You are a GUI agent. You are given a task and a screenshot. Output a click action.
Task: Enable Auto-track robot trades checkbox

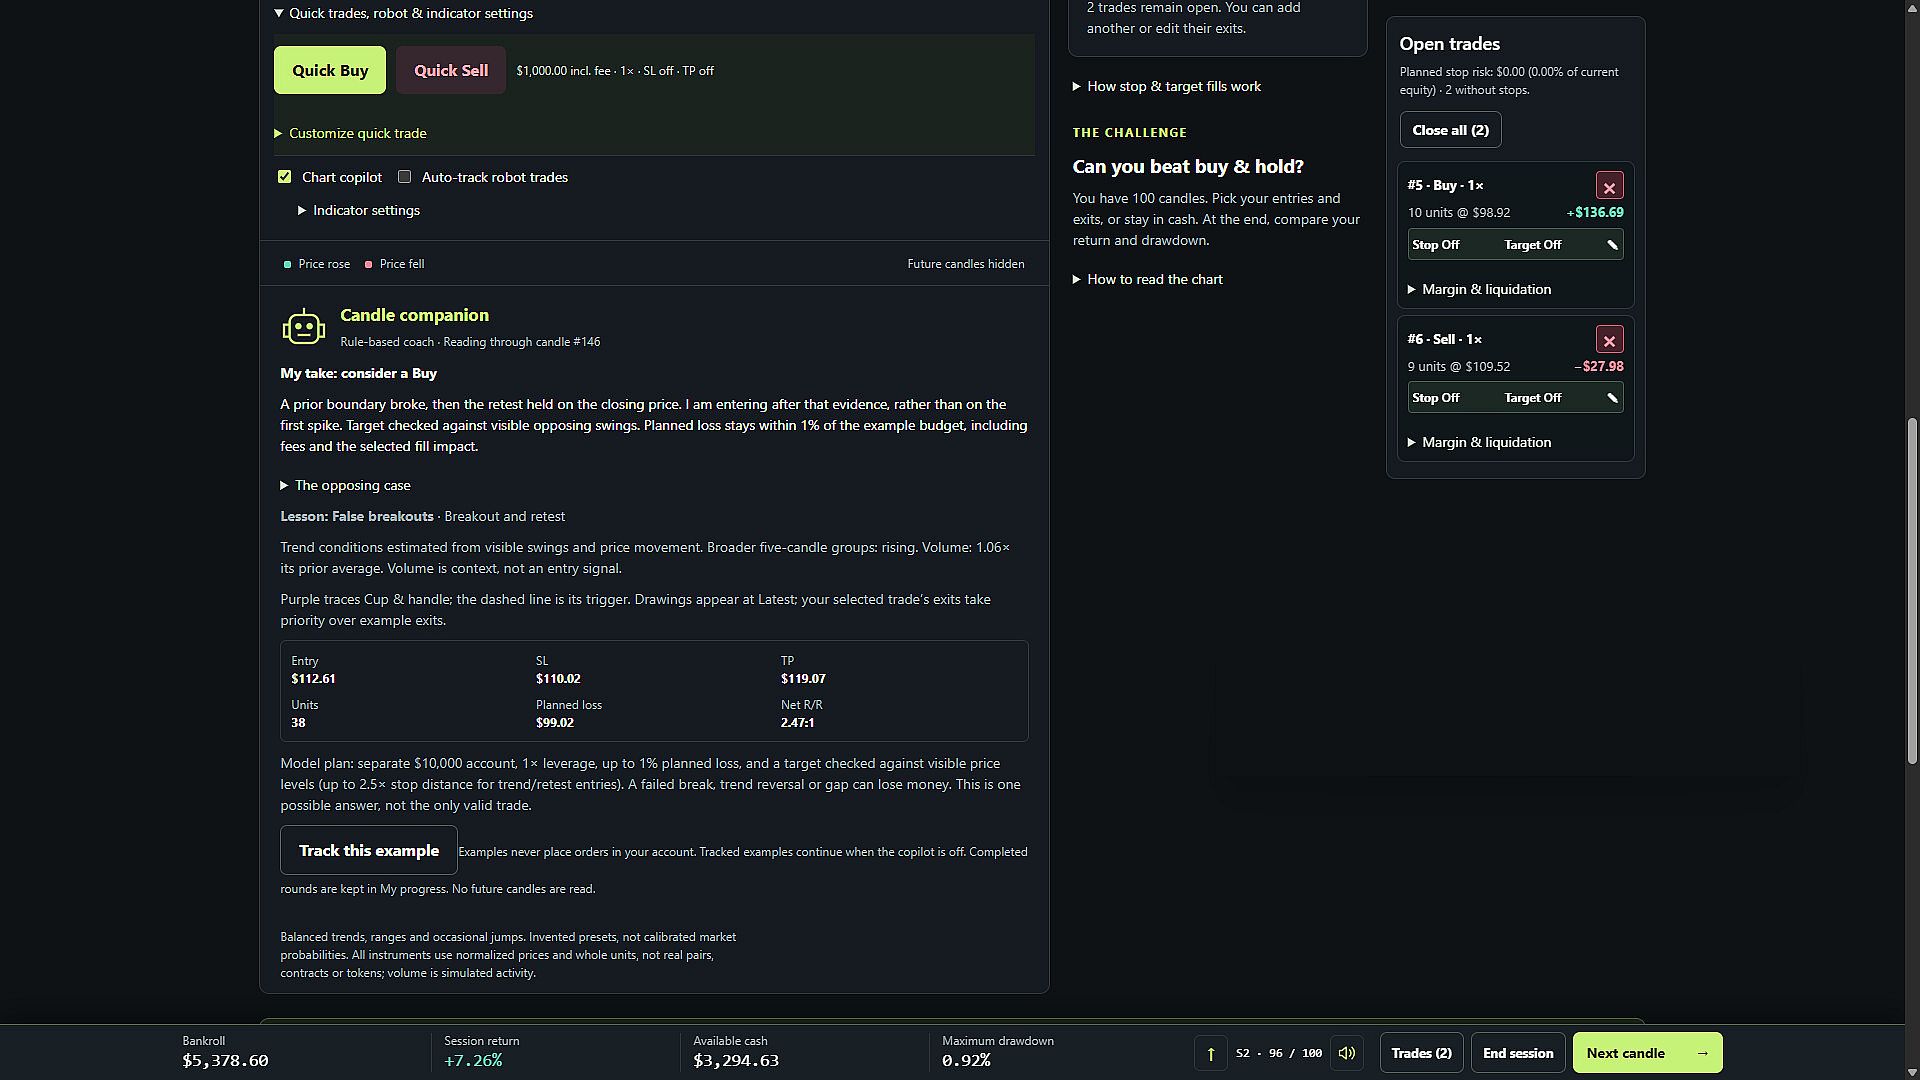pyautogui.click(x=405, y=177)
